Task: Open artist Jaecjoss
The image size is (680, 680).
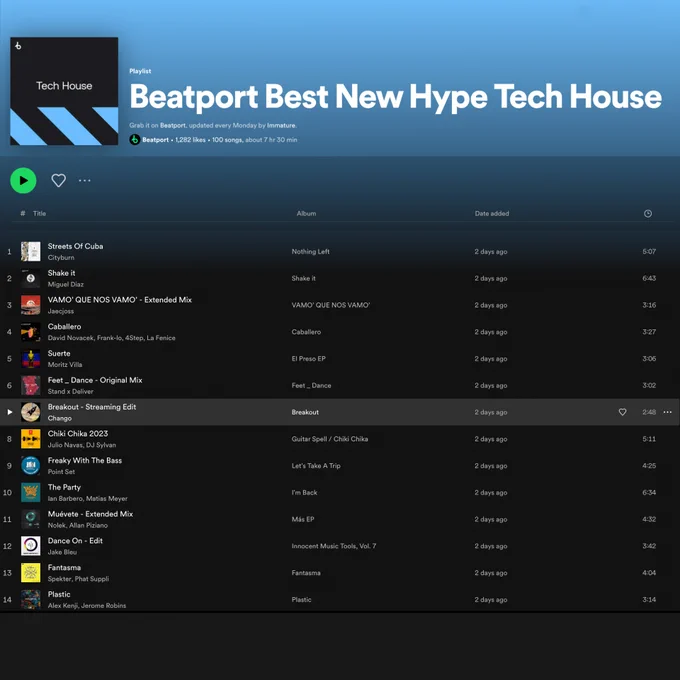Action: pyautogui.click(x=61, y=311)
